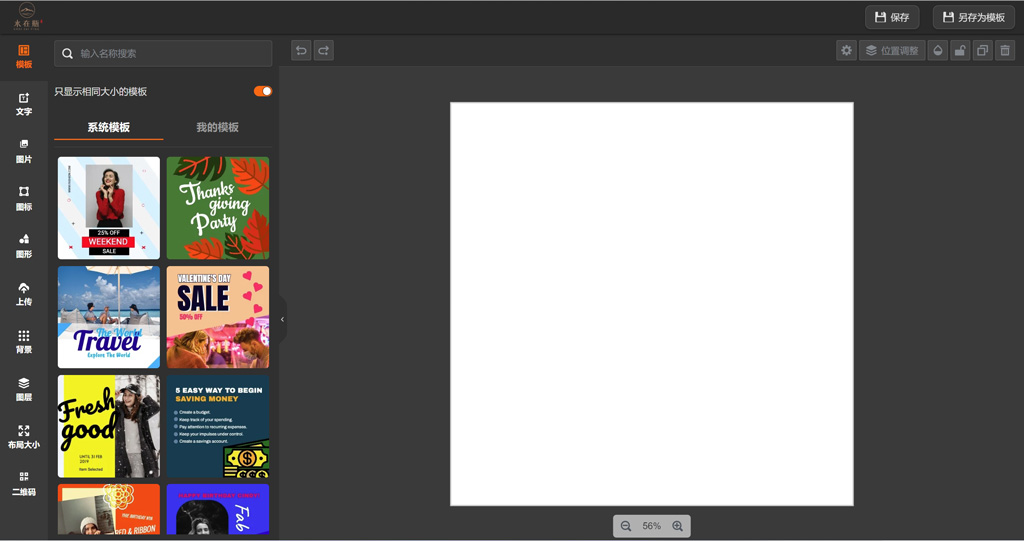
Task: Click the app logo in top-left
Action: coord(27,16)
